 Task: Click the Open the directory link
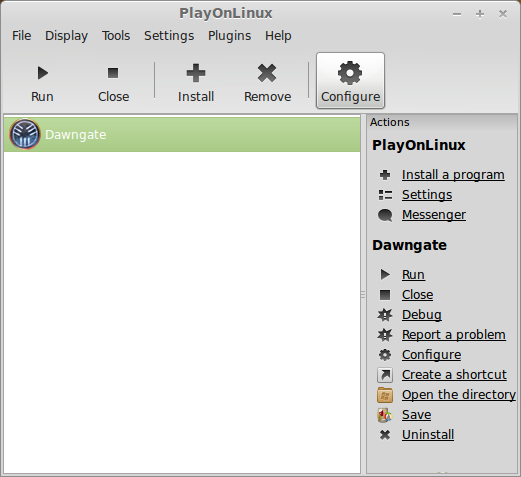[x=459, y=395]
